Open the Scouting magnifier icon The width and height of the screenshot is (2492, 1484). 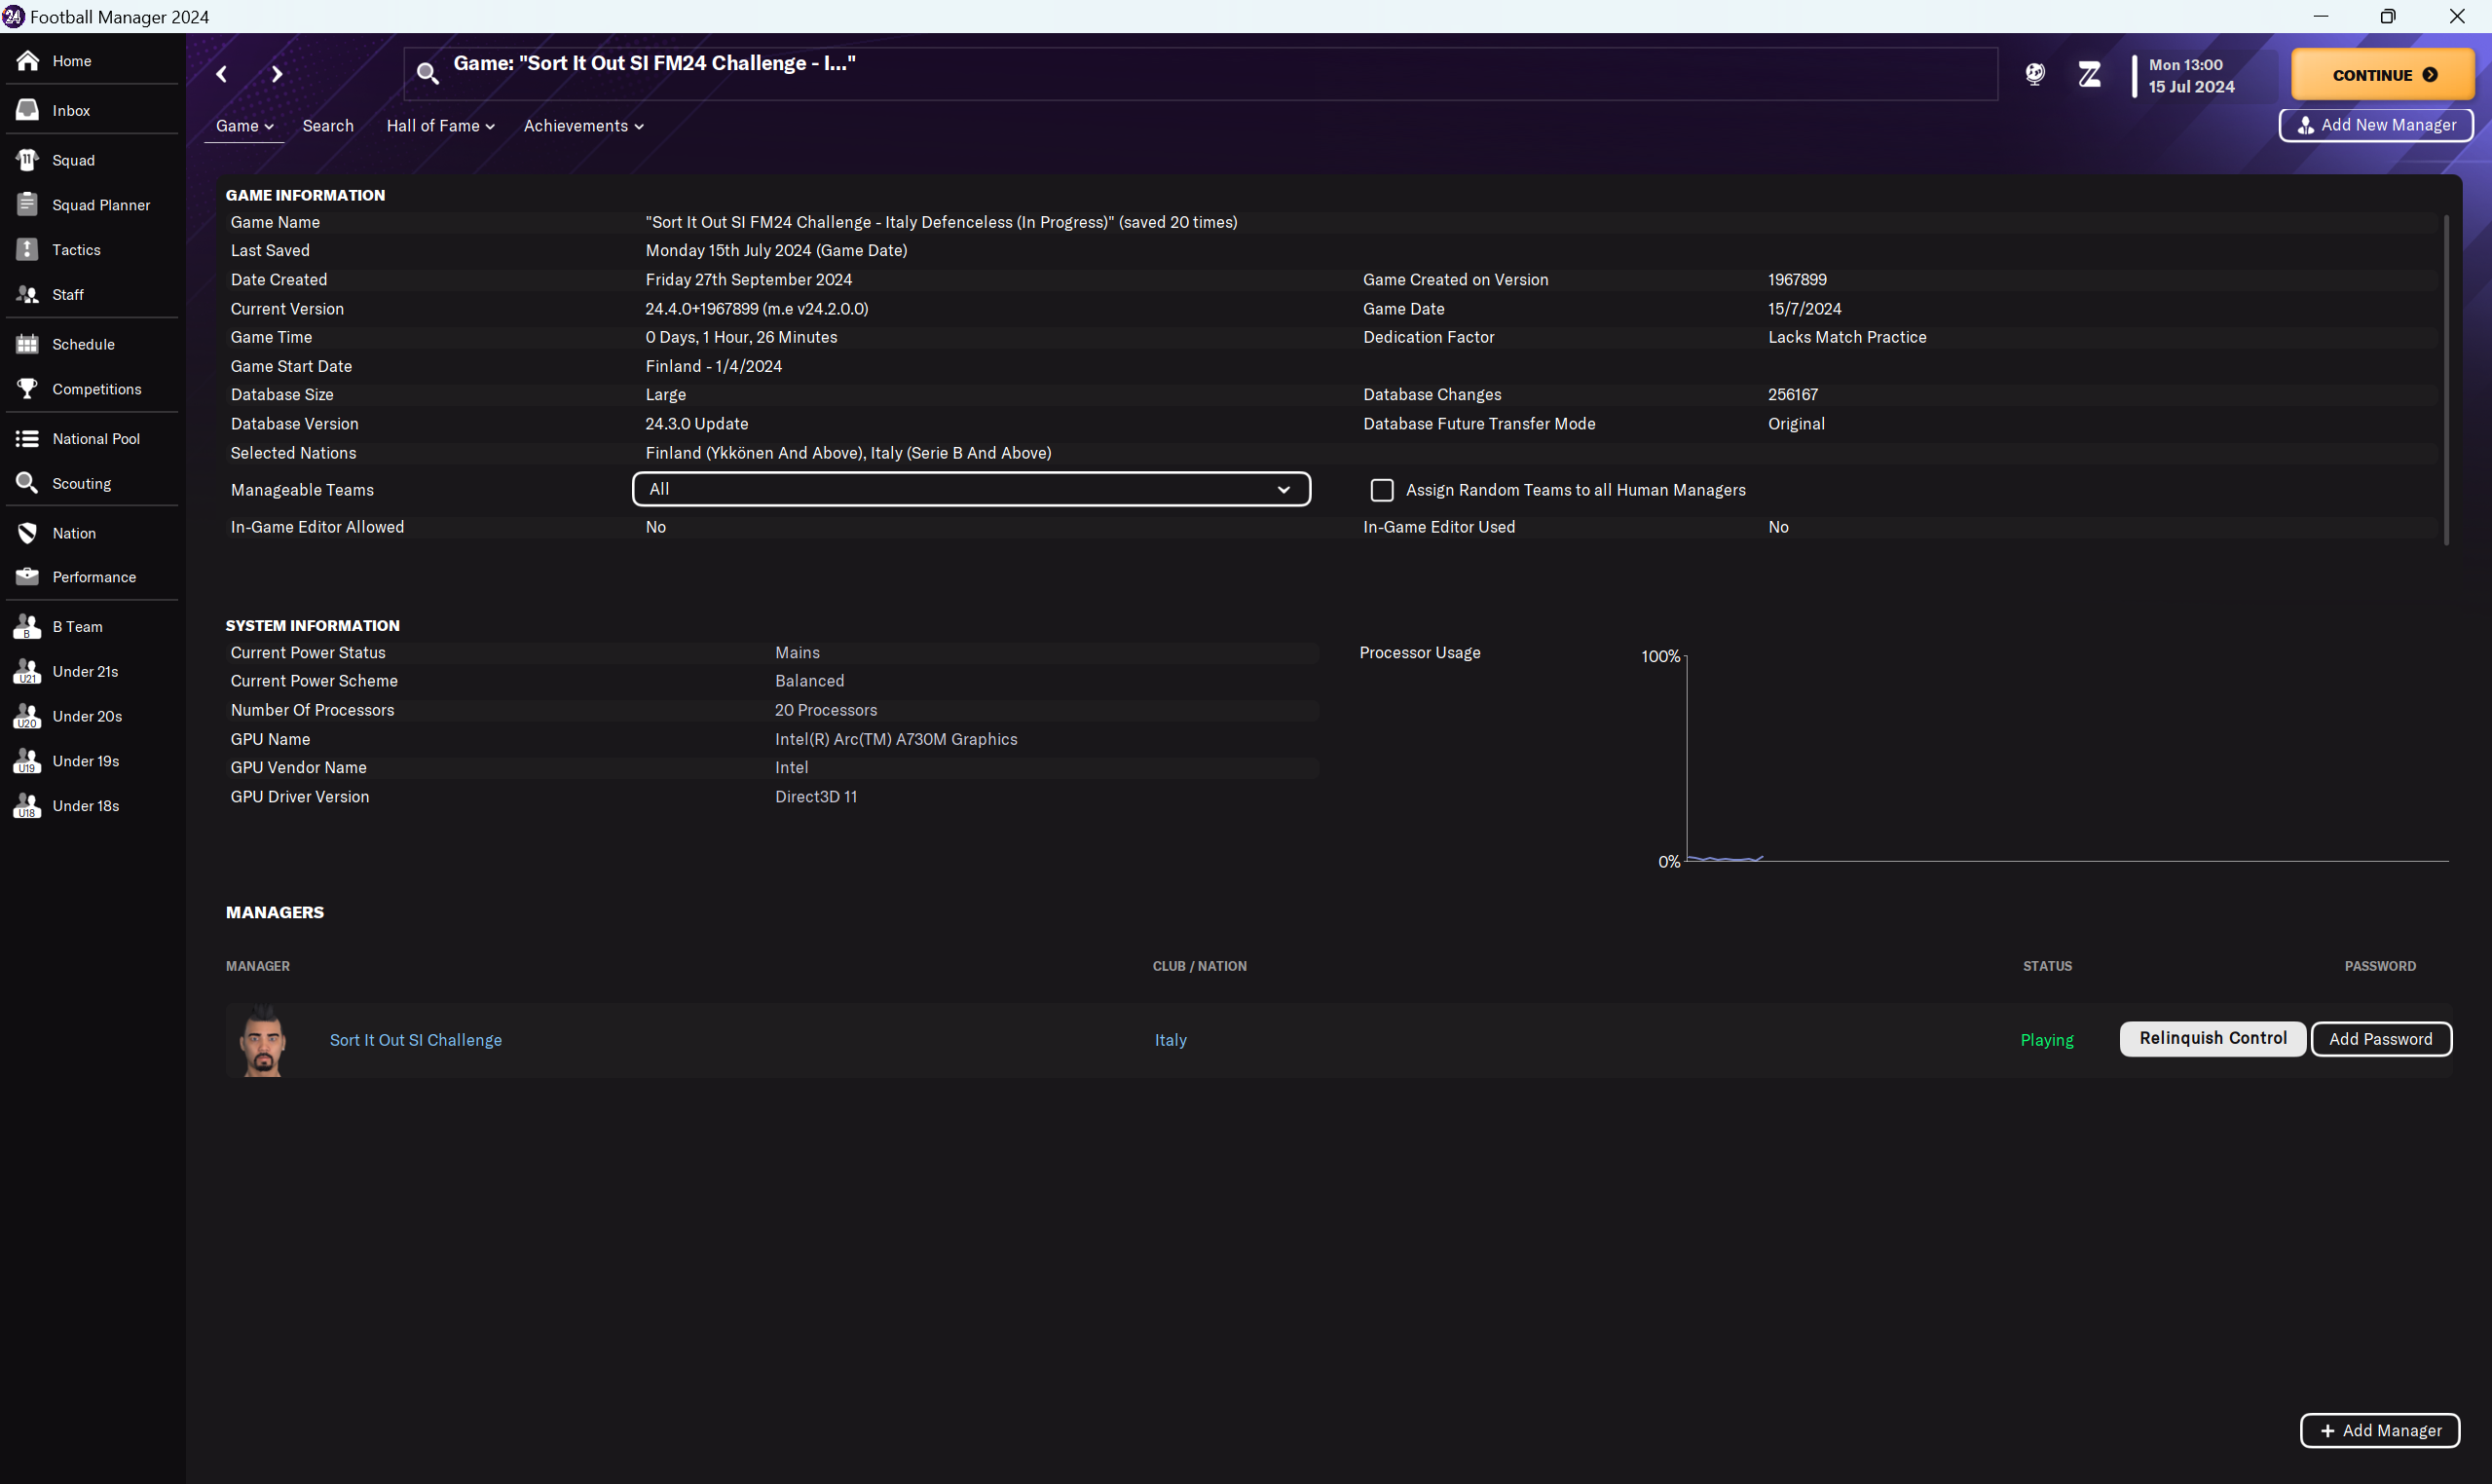pyautogui.click(x=27, y=484)
